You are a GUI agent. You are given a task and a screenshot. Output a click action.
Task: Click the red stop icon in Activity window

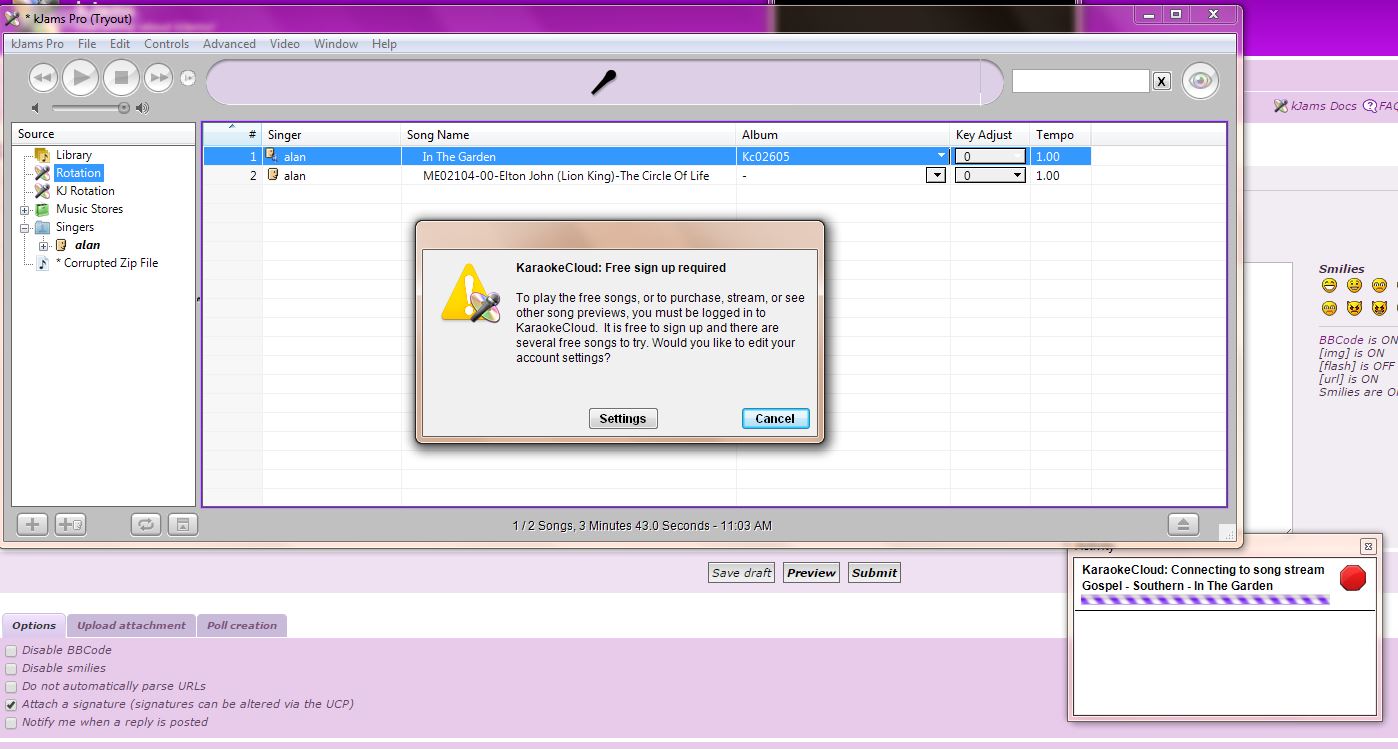tap(1352, 578)
